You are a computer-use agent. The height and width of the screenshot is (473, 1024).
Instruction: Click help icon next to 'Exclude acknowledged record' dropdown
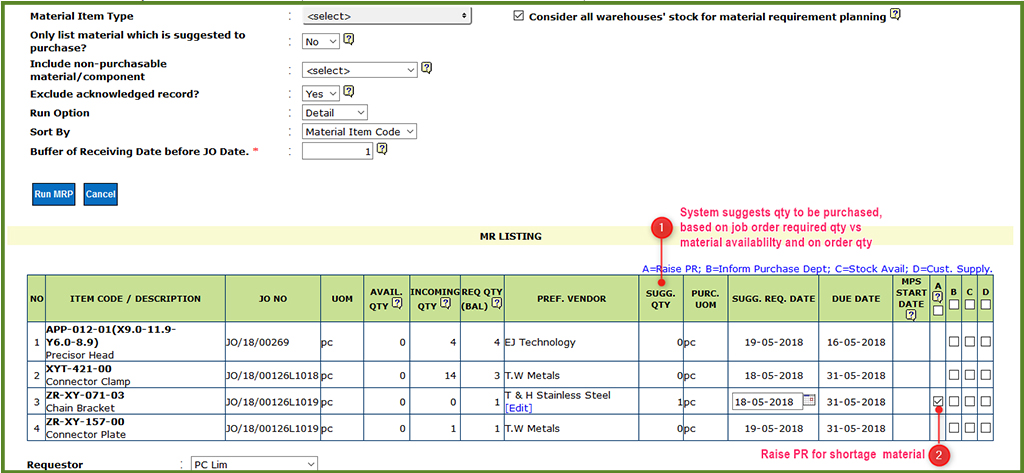349,91
